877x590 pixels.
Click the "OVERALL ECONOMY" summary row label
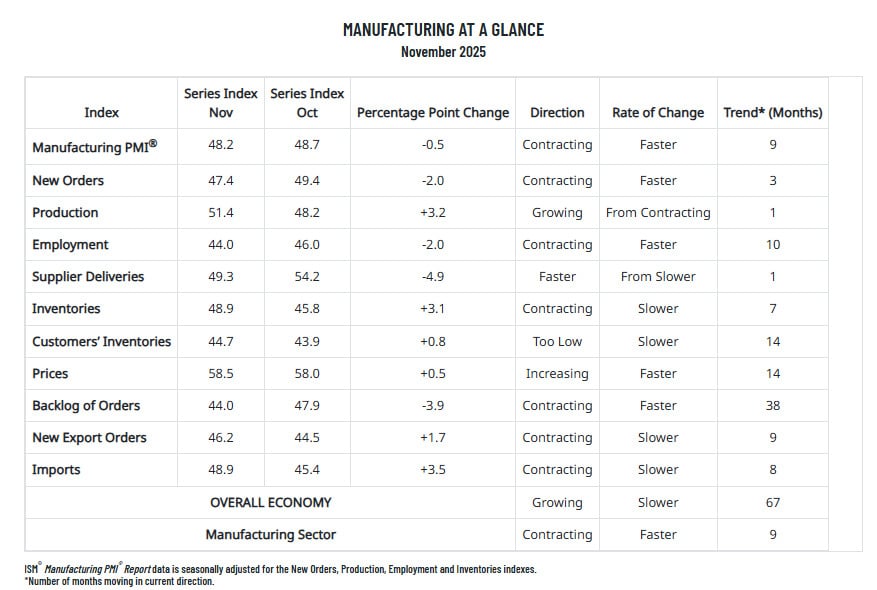click(270, 503)
